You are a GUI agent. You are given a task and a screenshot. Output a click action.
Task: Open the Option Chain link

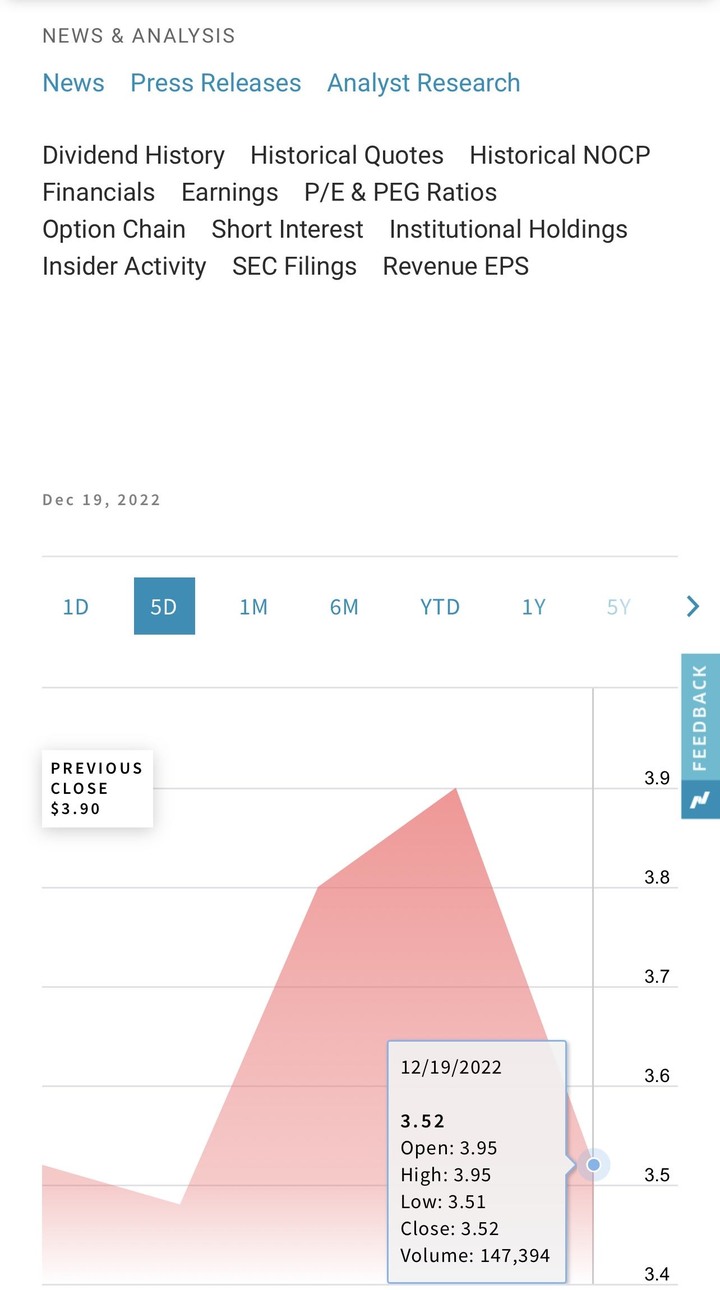point(114,229)
